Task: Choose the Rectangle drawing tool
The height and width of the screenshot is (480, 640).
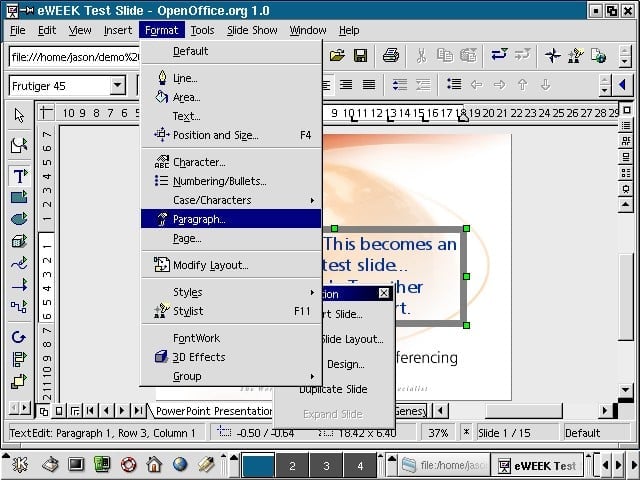Action: point(19,197)
